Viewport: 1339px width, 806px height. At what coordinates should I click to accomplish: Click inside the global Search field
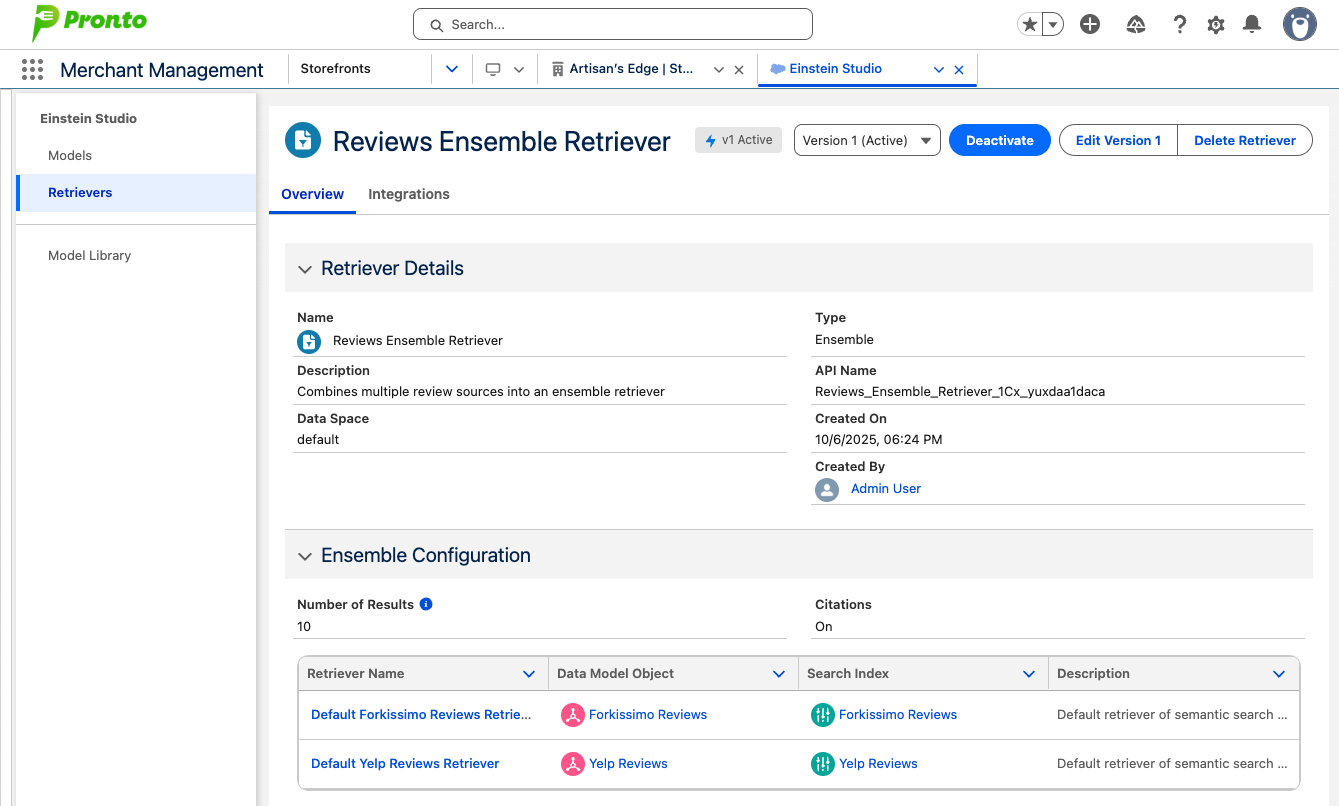[x=611, y=23]
